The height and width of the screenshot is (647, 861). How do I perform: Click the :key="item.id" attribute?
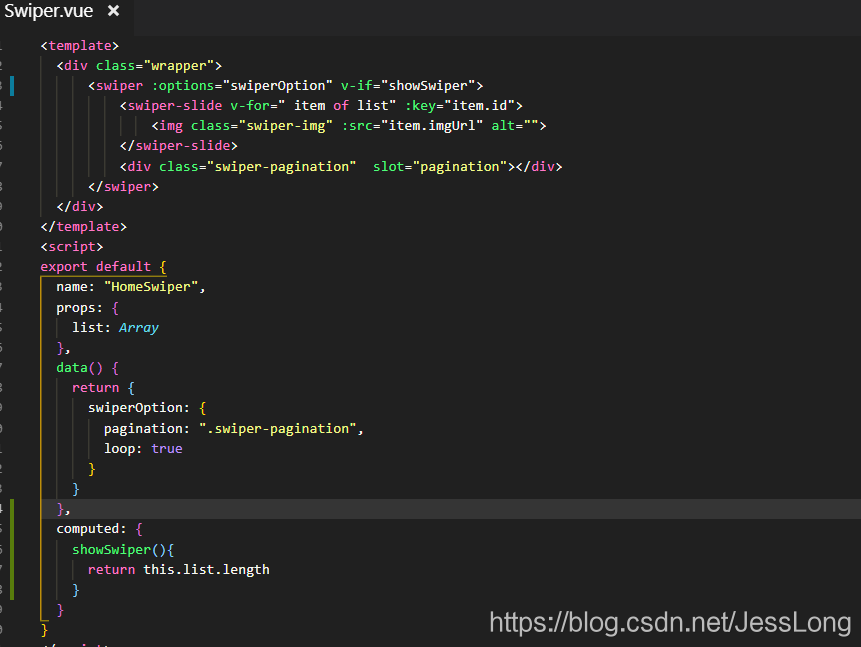tap(460, 105)
